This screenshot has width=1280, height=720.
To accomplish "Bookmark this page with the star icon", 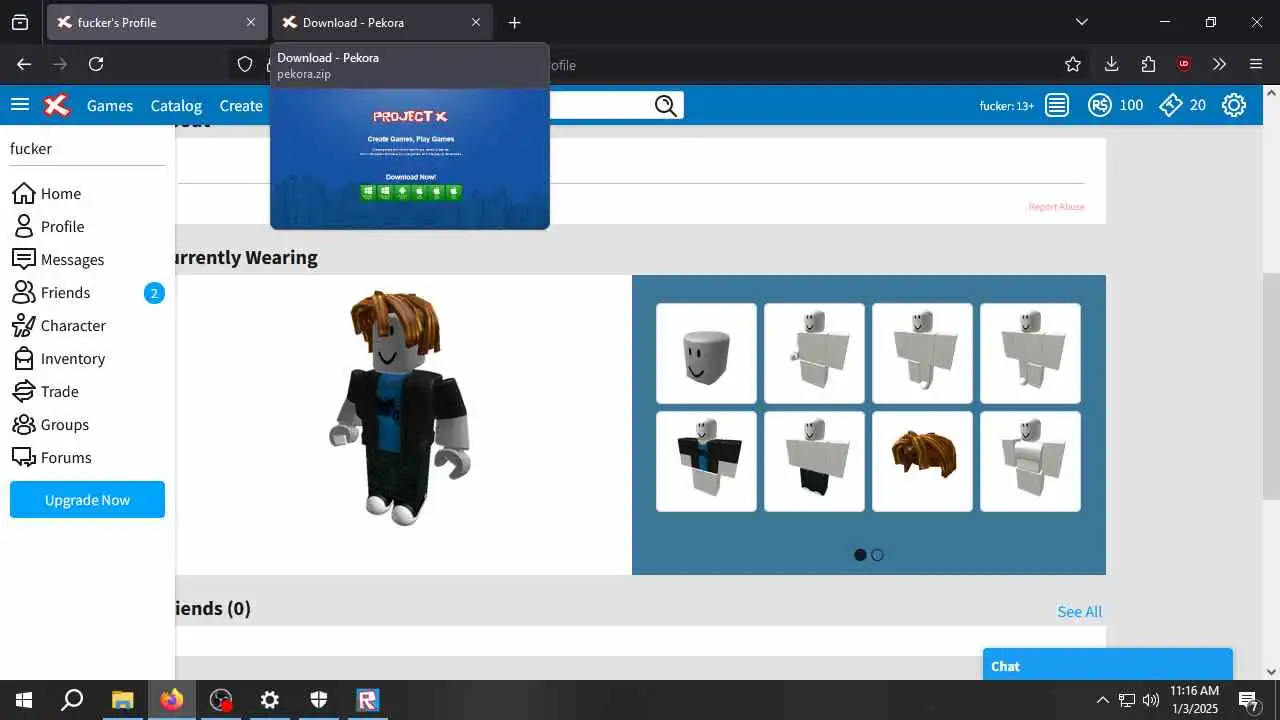I will [x=1073, y=64].
